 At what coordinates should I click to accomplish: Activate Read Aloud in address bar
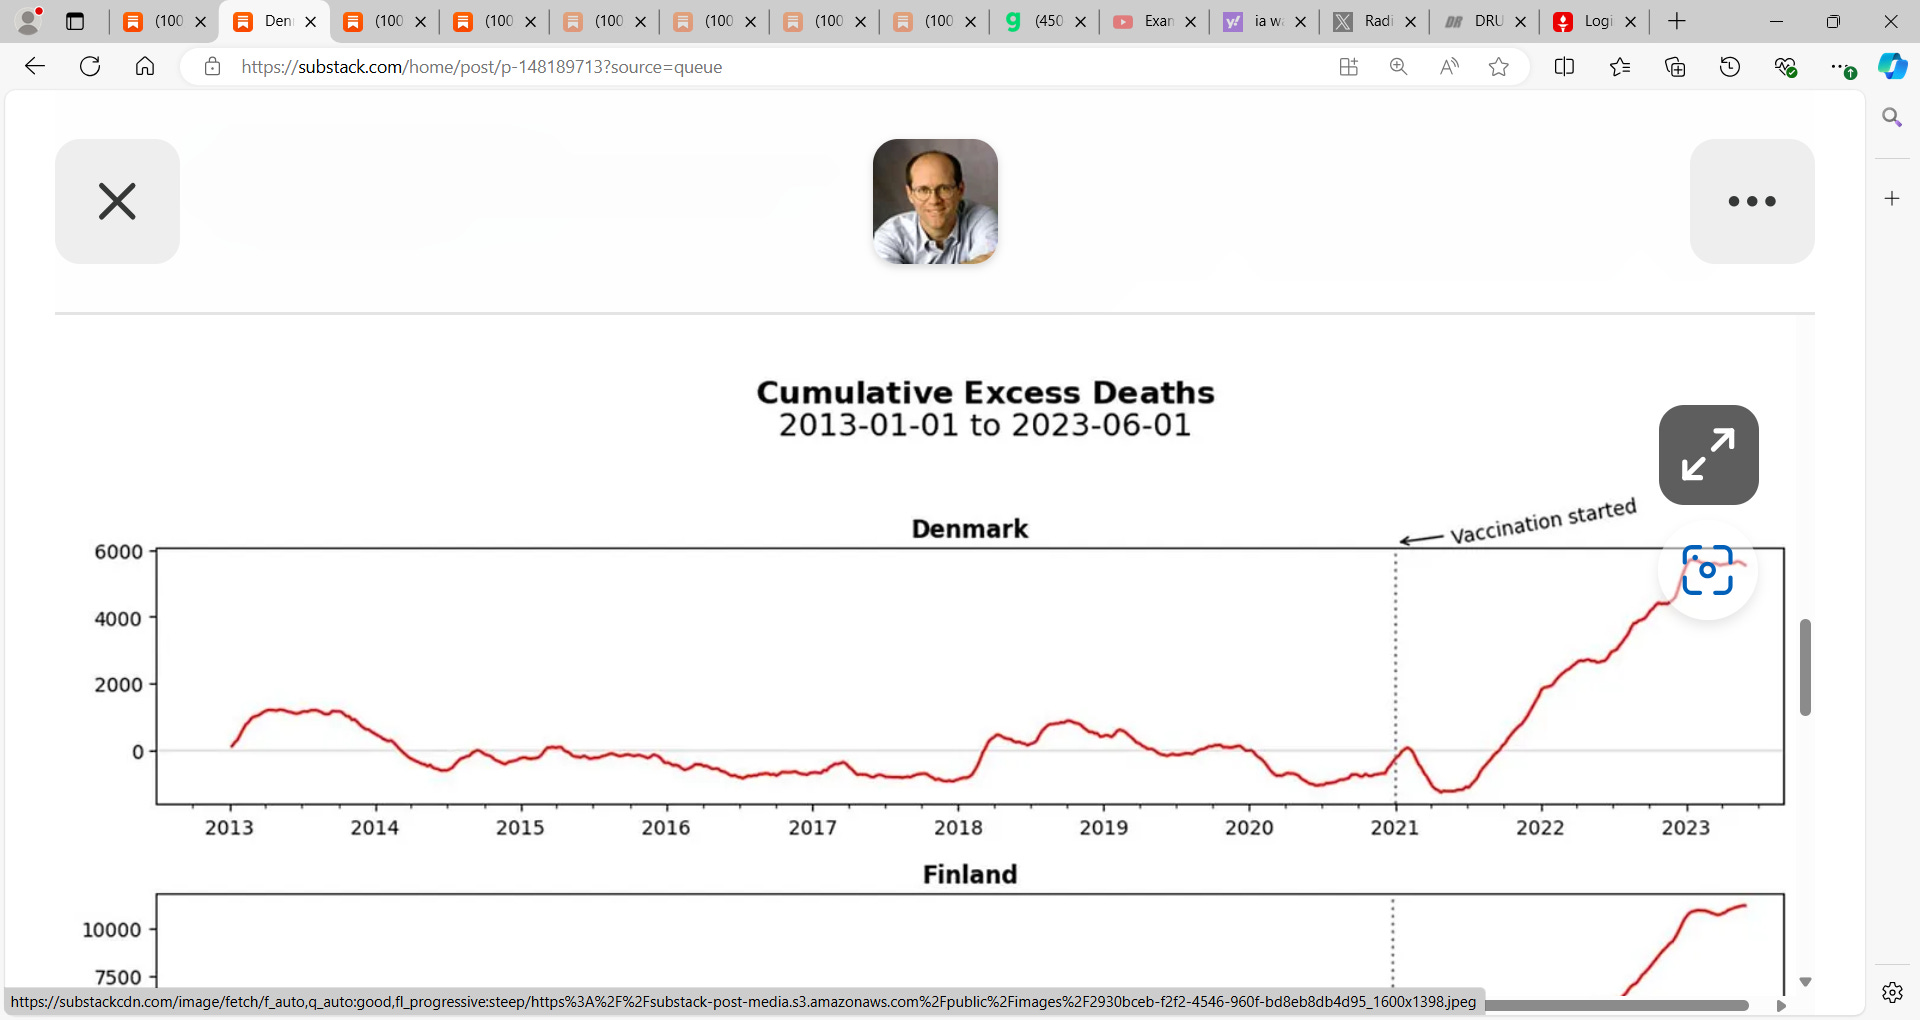(x=1449, y=67)
